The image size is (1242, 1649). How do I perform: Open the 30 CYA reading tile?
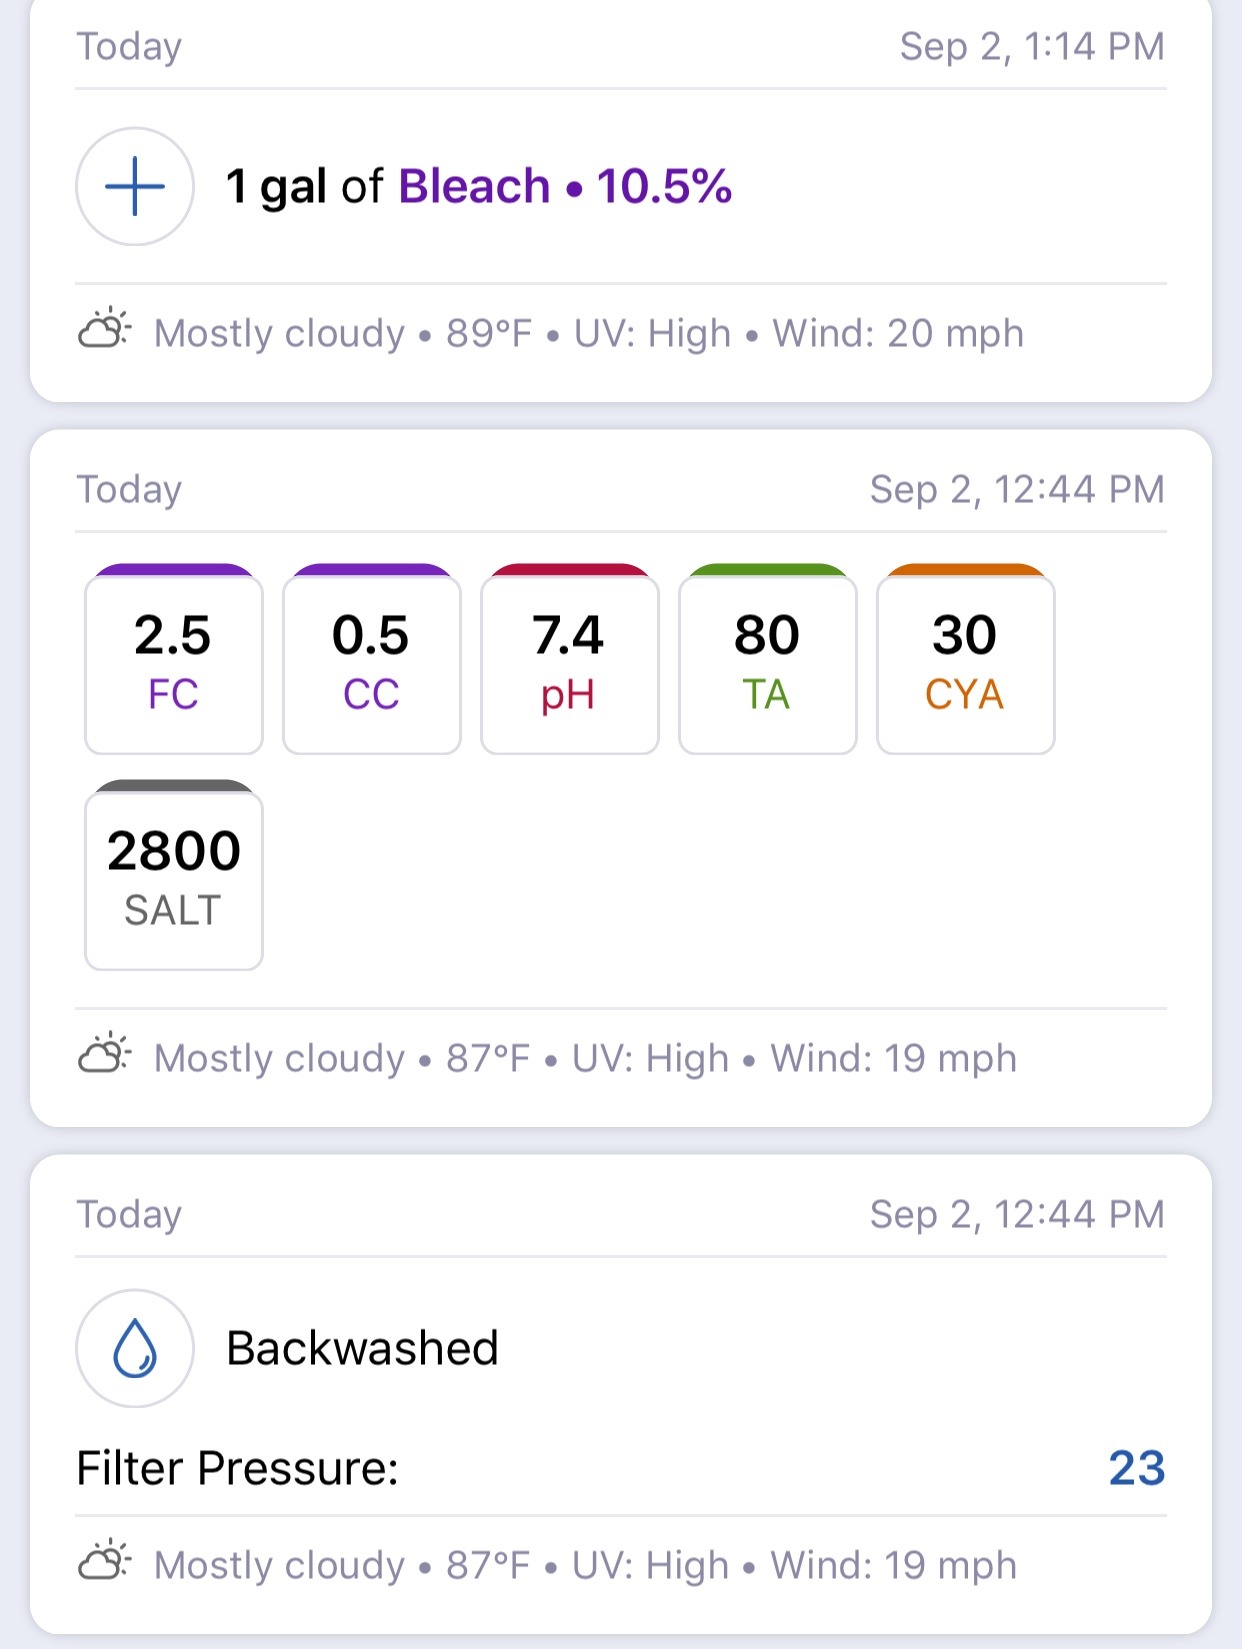click(x=966, y=659)
